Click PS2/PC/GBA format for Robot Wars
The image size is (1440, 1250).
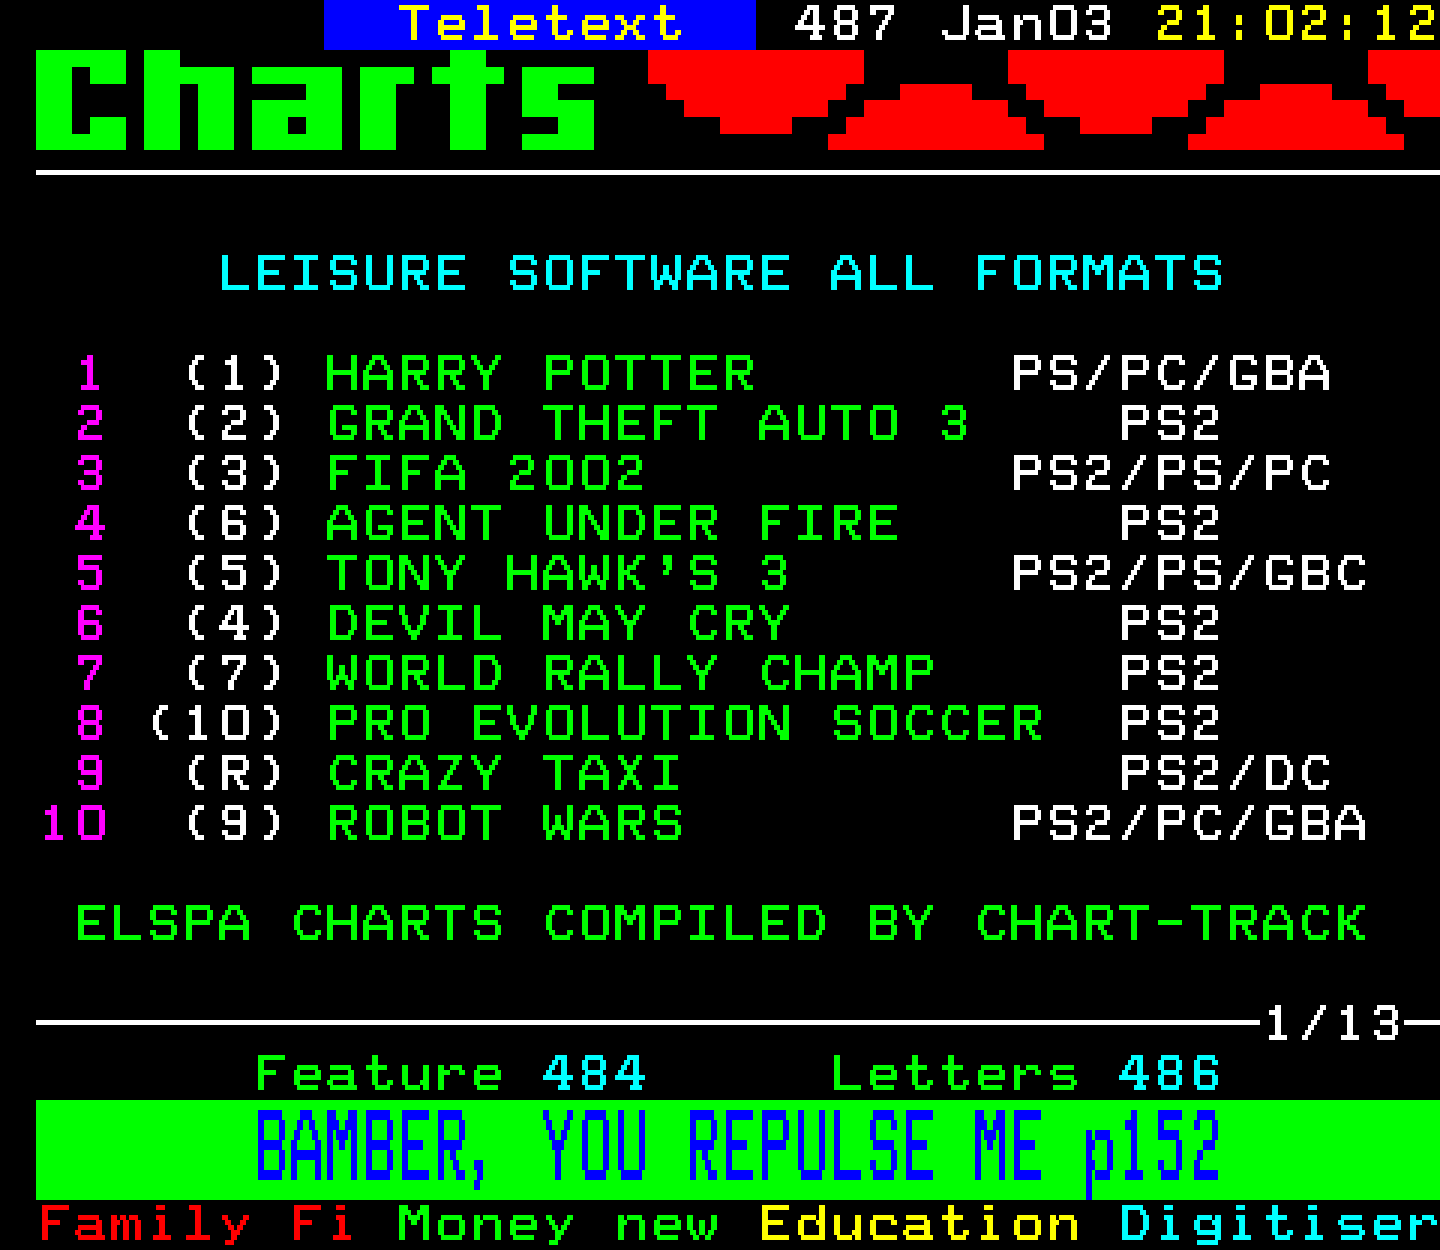point(1189,824)
